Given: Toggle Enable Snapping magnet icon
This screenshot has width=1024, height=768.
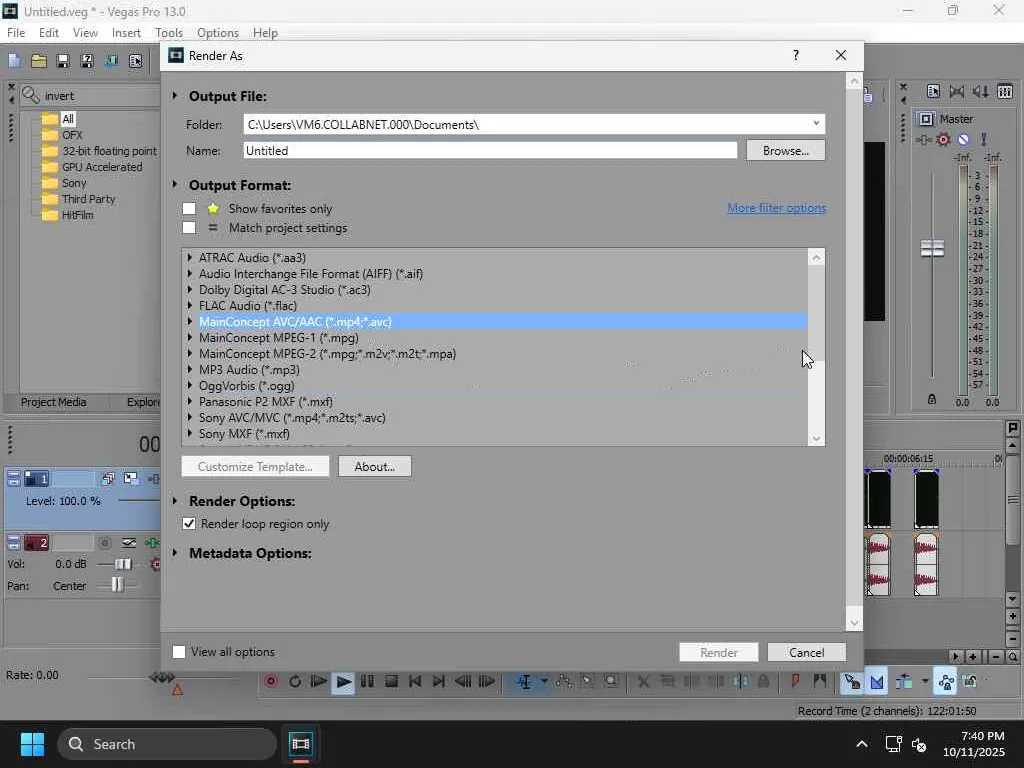Looking at the screenshot, I should (x=852, y=682).
